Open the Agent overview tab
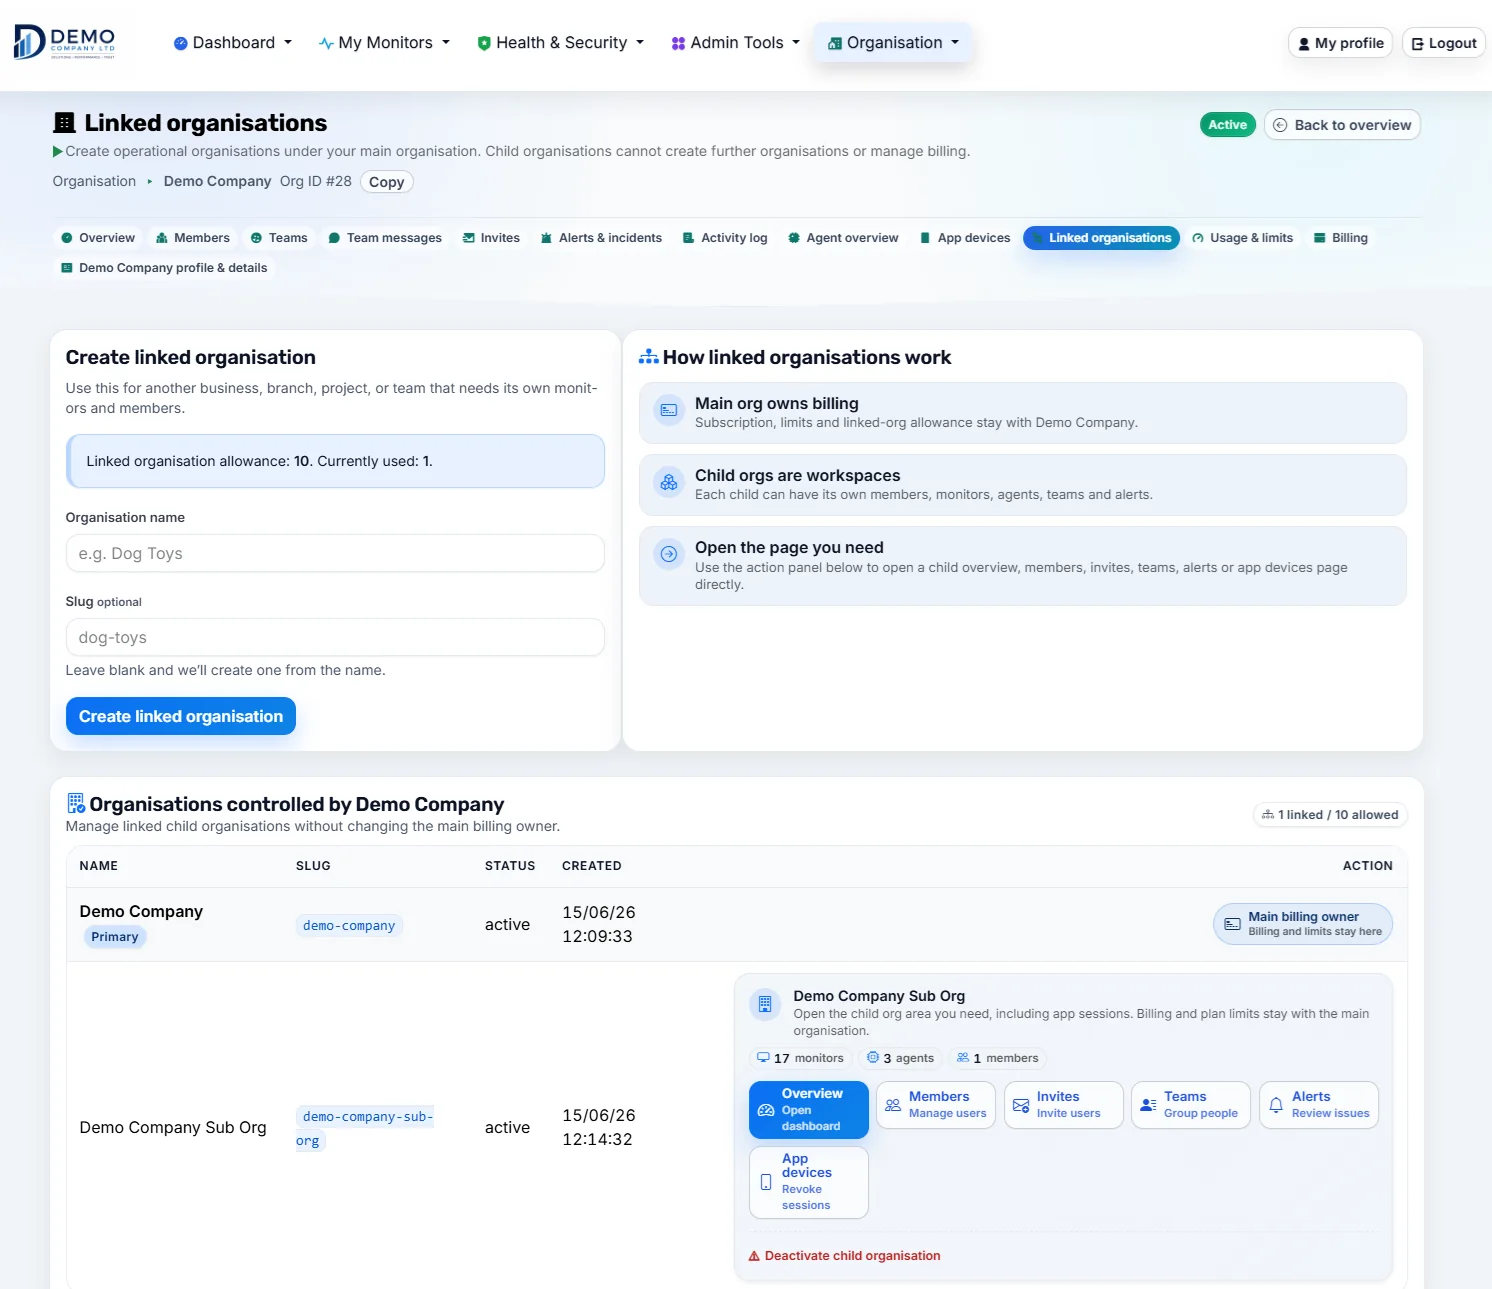 coord(843,238)
